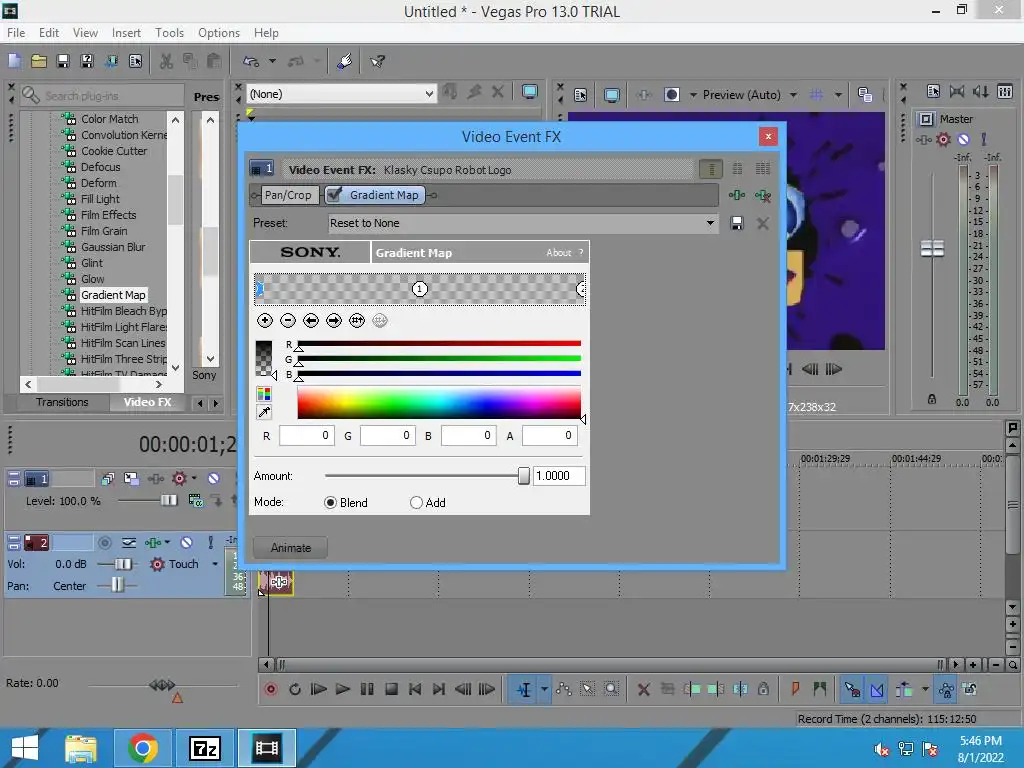Screen dimensions: 1024x768
Task: Open edit tool dropdown arrow in timeline toolbar
Action: coord(544,689)
